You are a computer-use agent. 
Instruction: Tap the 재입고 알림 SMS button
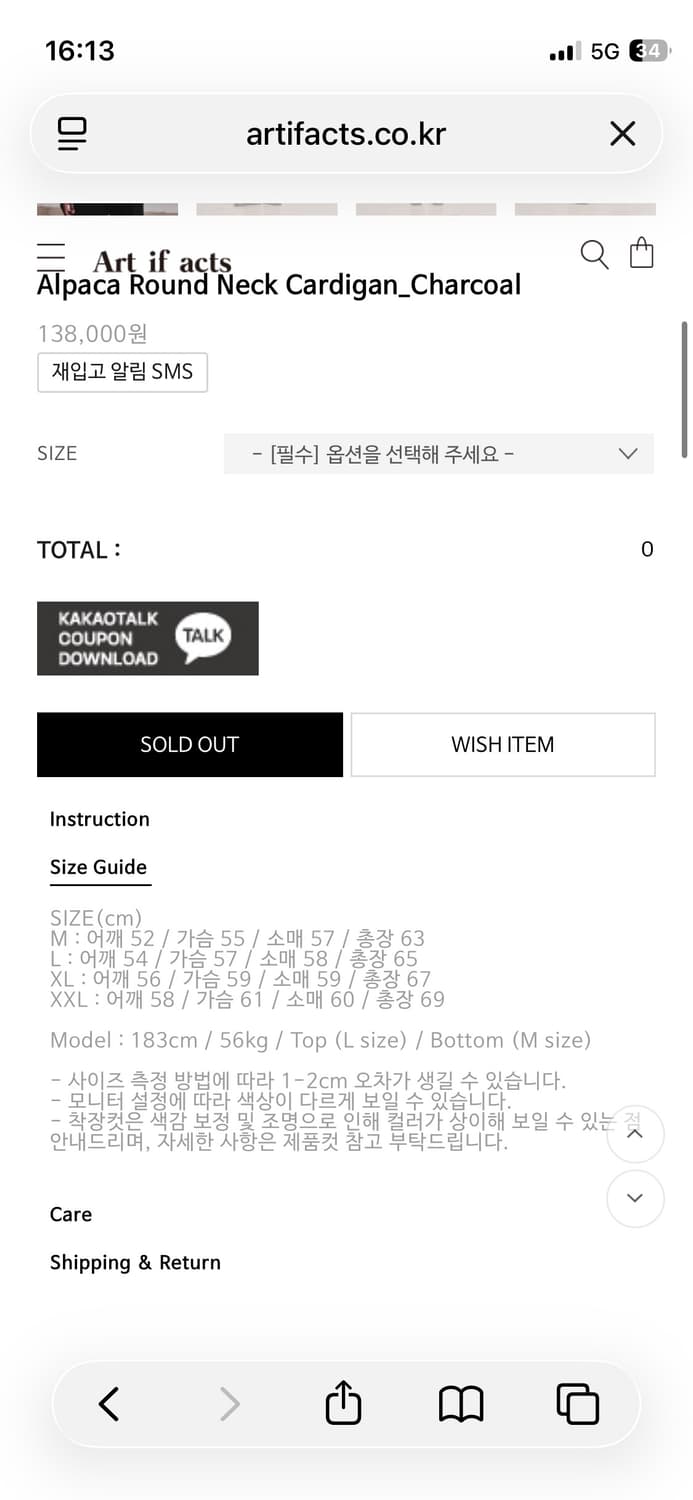[x=122, y=373]
